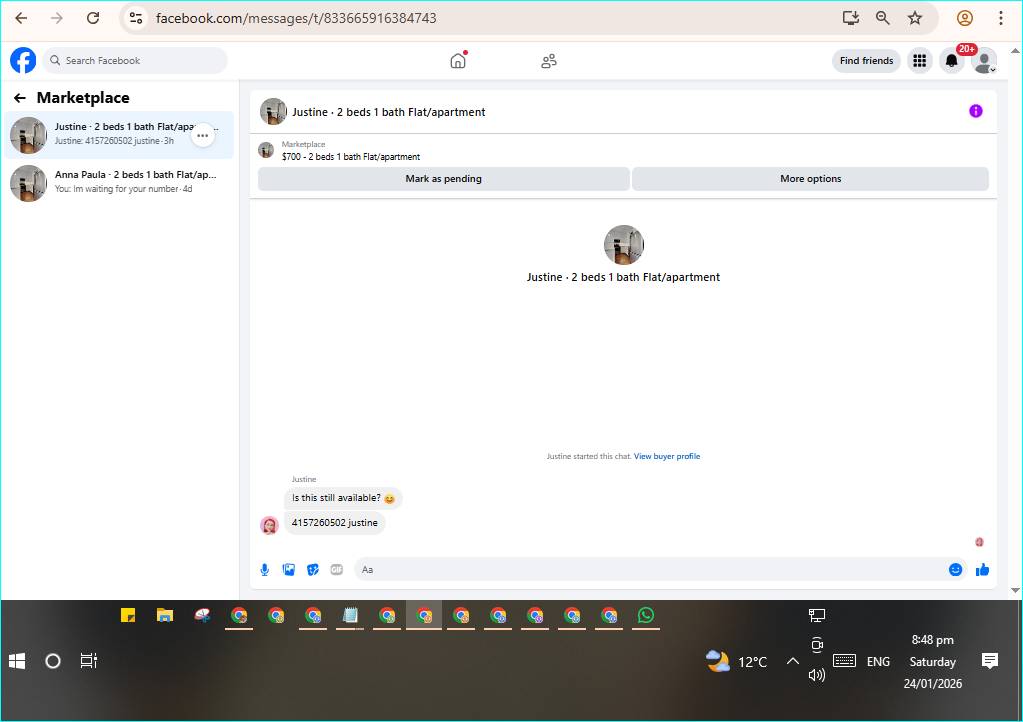Click the chat header Justine avatar
The image size is (1023, 722).
coord(273,112)
